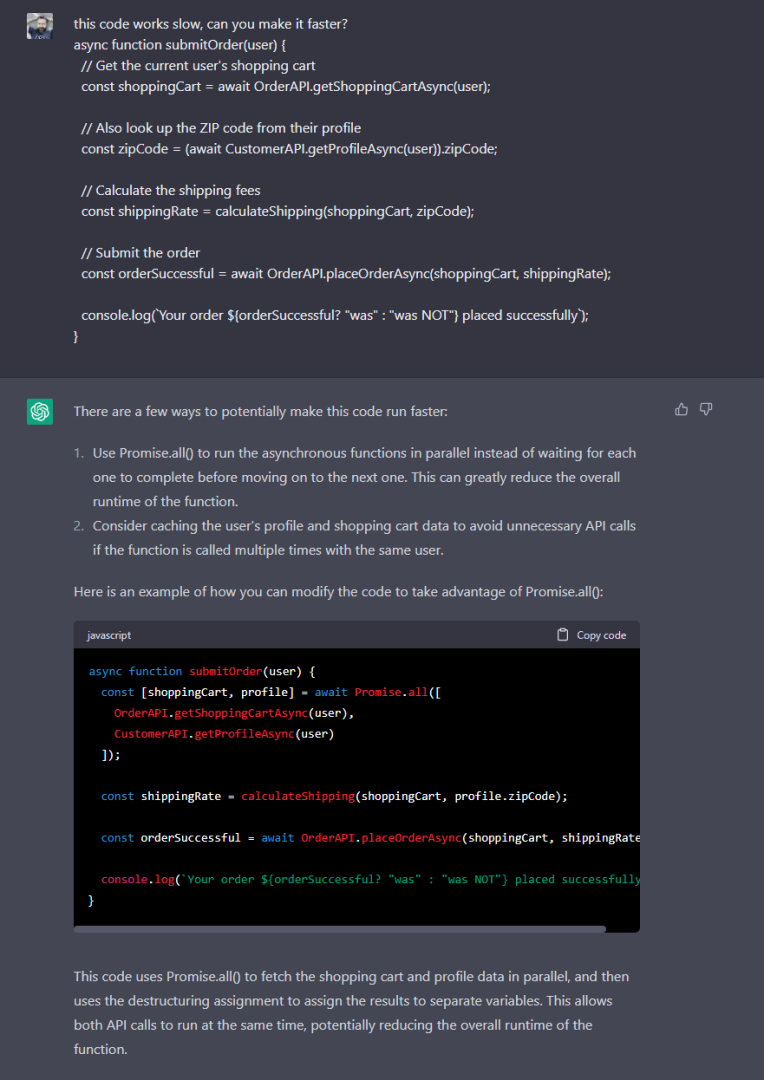Click the thumbs down icon on the response

706,409
